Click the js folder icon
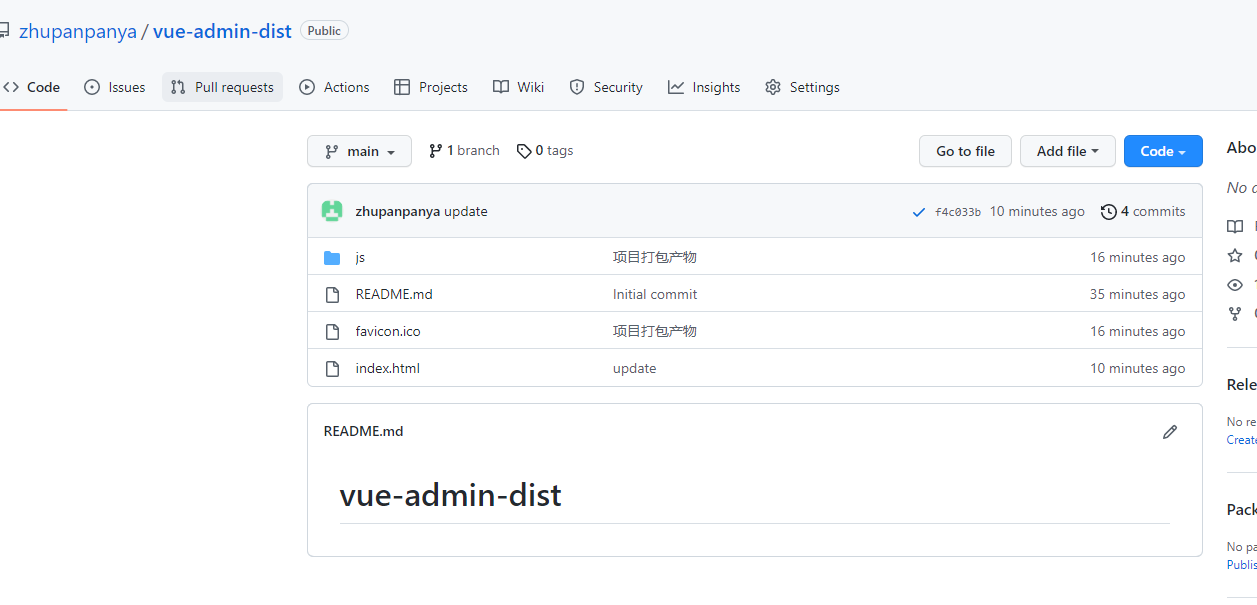The image size is (1257, 605). tap(332, 258)
